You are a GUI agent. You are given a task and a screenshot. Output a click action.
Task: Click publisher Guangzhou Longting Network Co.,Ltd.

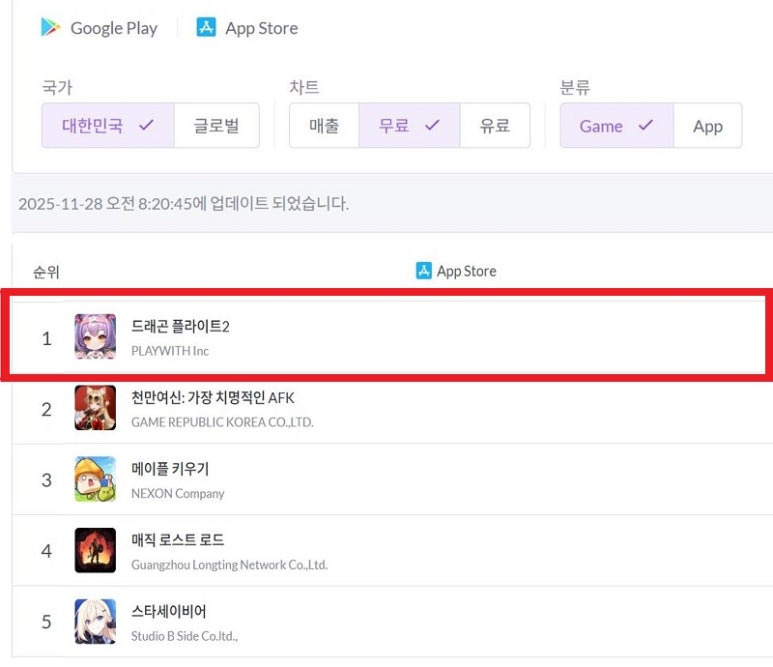(x=229, y=564)
